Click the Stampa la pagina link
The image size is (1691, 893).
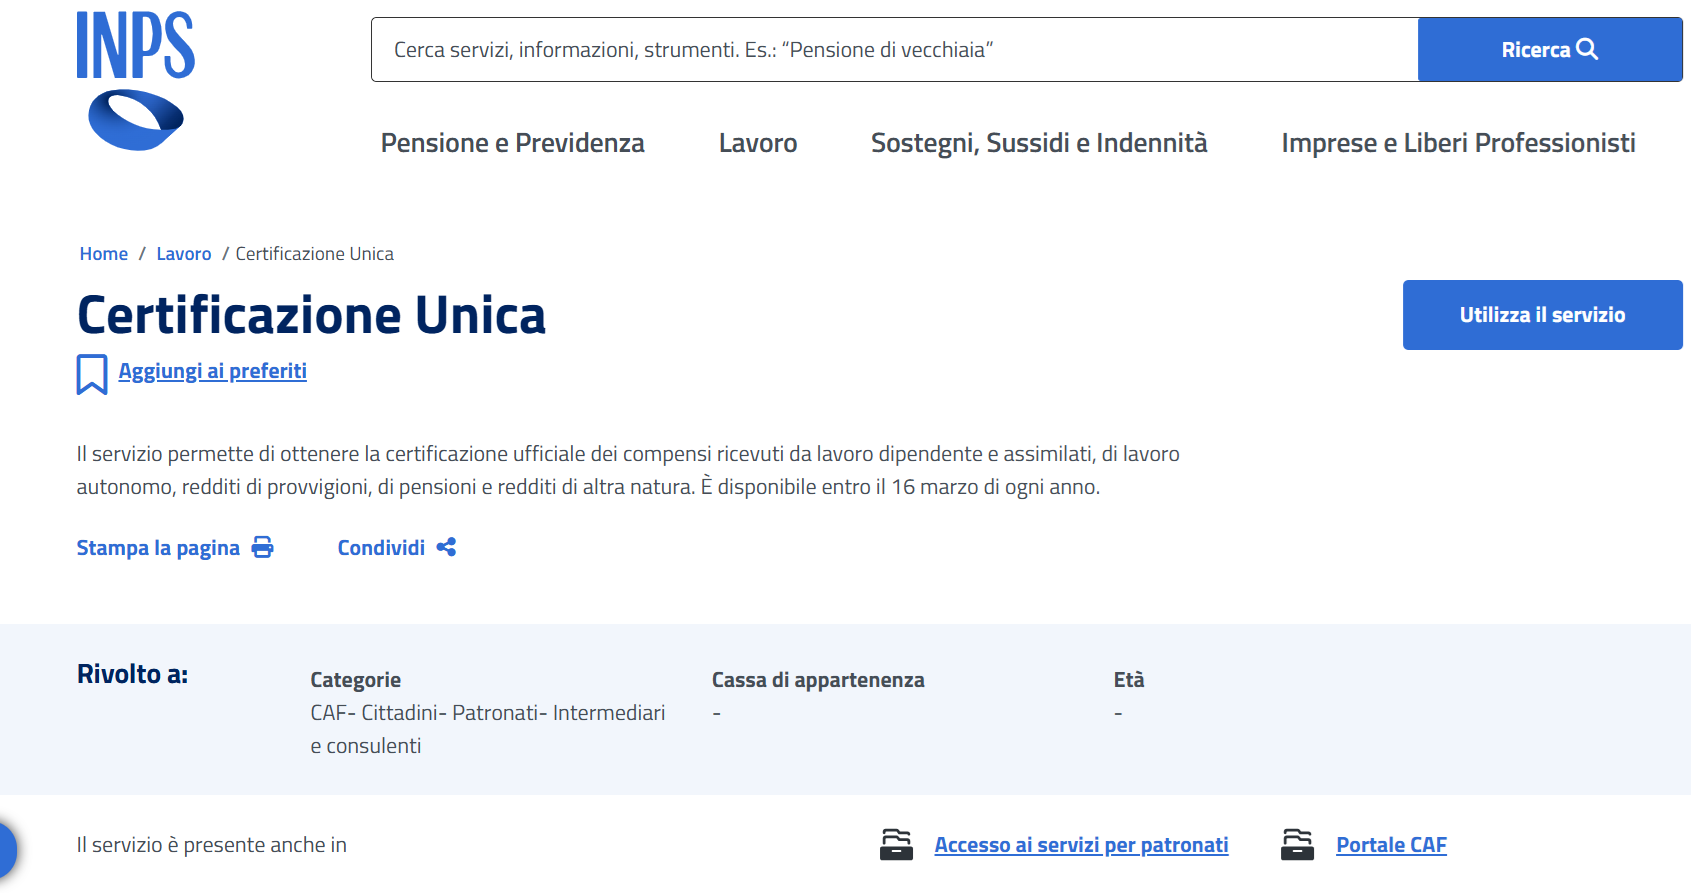click(158, 548)
